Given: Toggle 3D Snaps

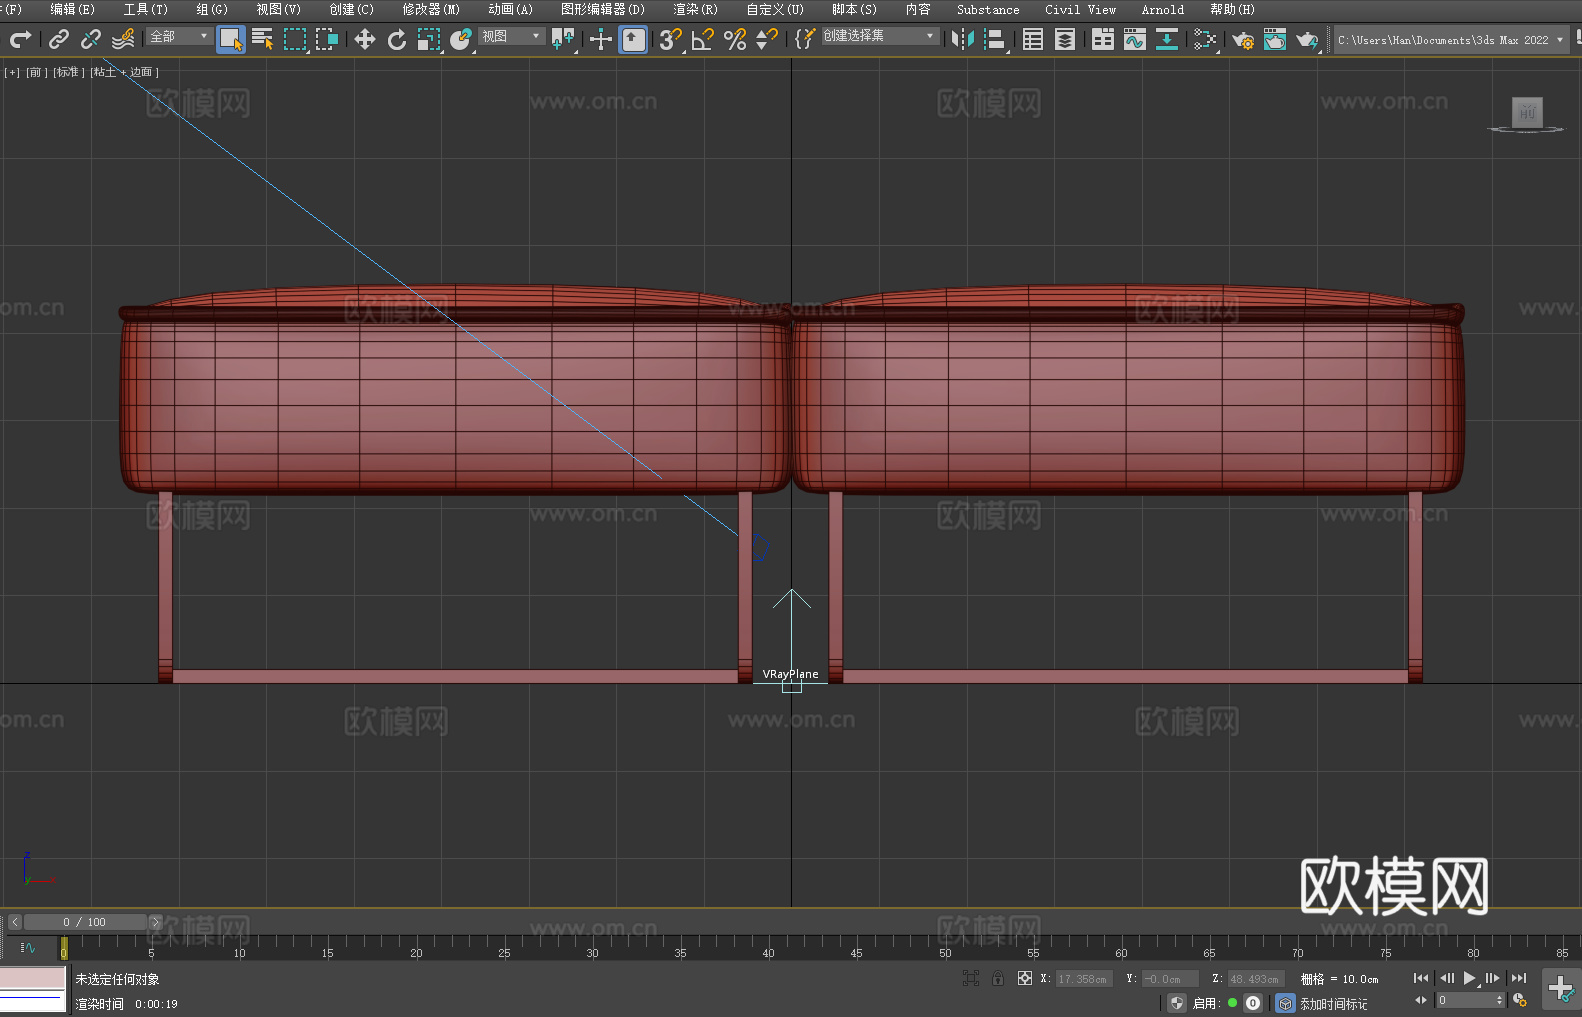Looking at the screenshot, I should [671, 39].
